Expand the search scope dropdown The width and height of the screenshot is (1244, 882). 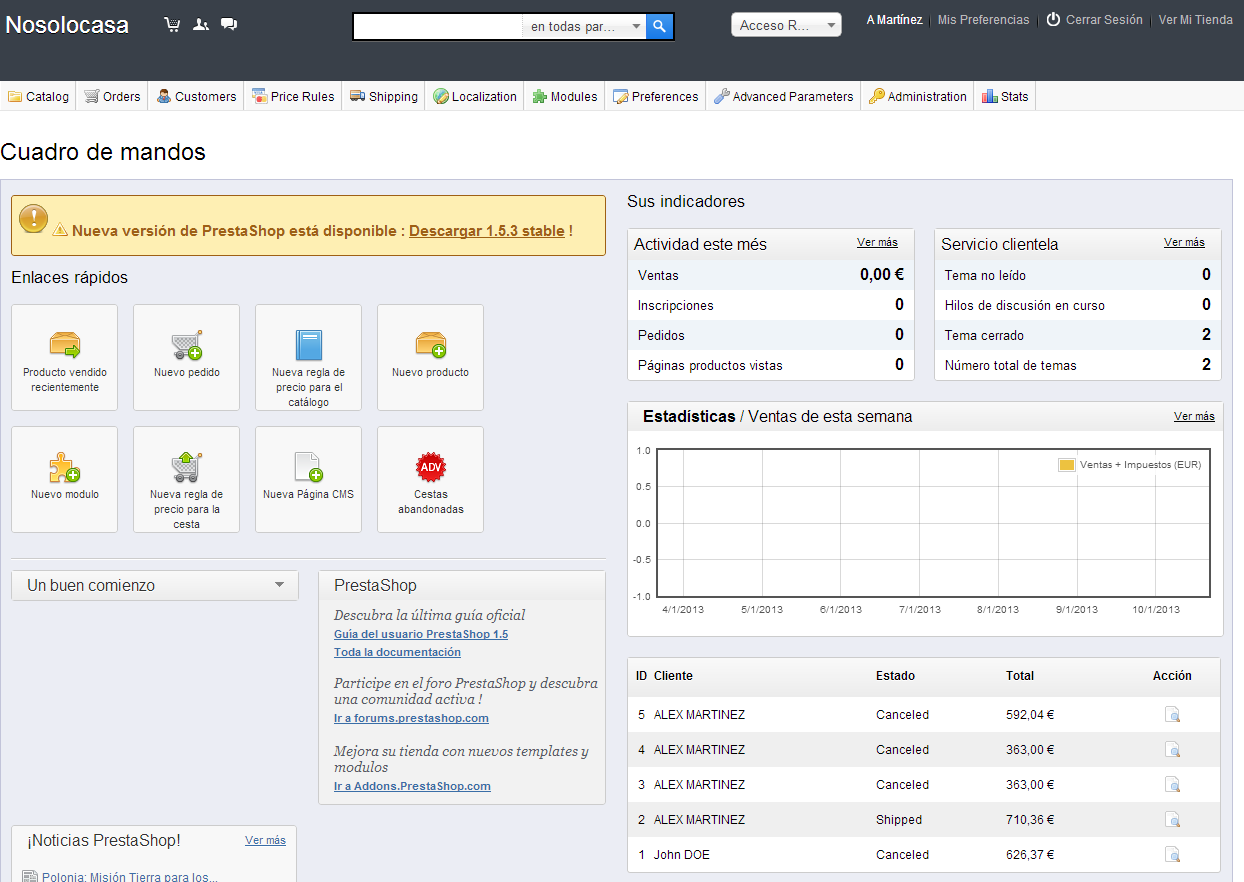tap(585, 27)
